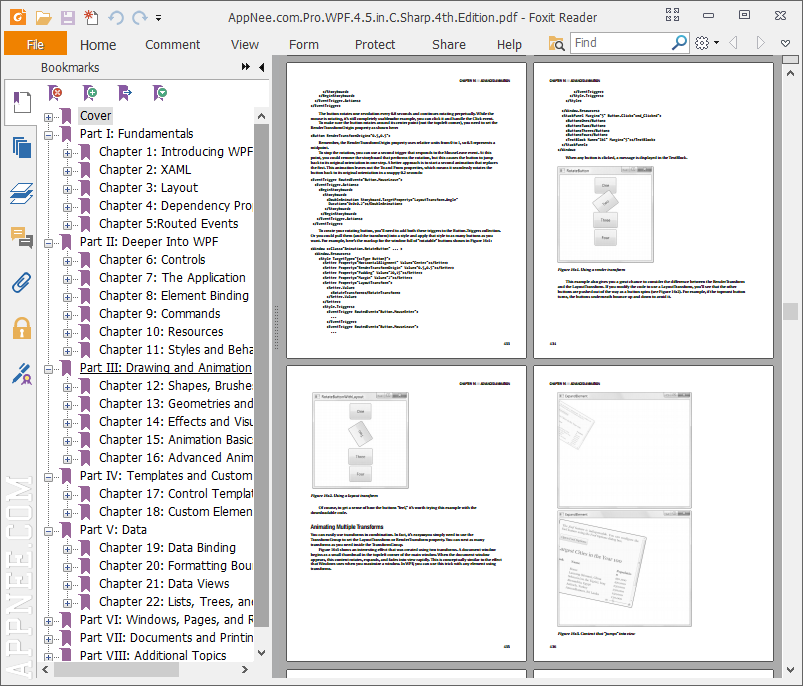
Task: Open the Layers panel in the sidebar
Action: click(x=22, y=193)
